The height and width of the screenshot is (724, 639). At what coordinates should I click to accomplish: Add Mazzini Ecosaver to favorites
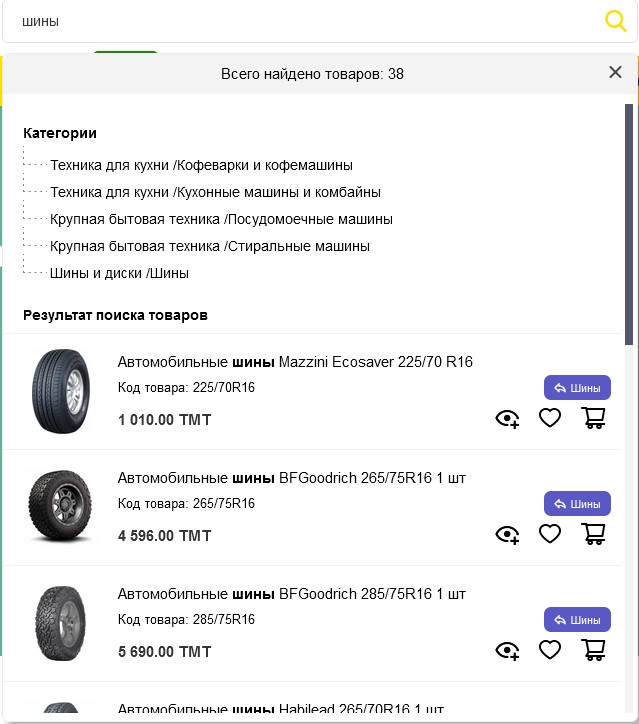tap(550, 418)
